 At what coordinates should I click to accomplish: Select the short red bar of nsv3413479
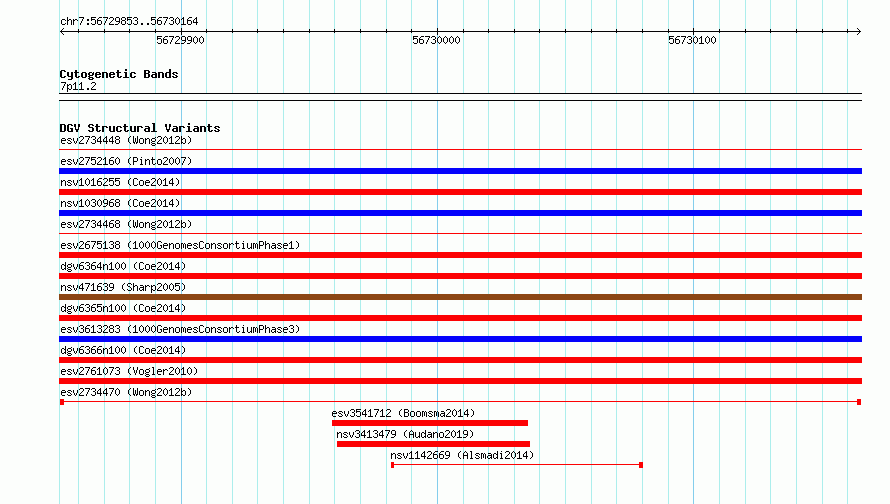pos(433,444)
